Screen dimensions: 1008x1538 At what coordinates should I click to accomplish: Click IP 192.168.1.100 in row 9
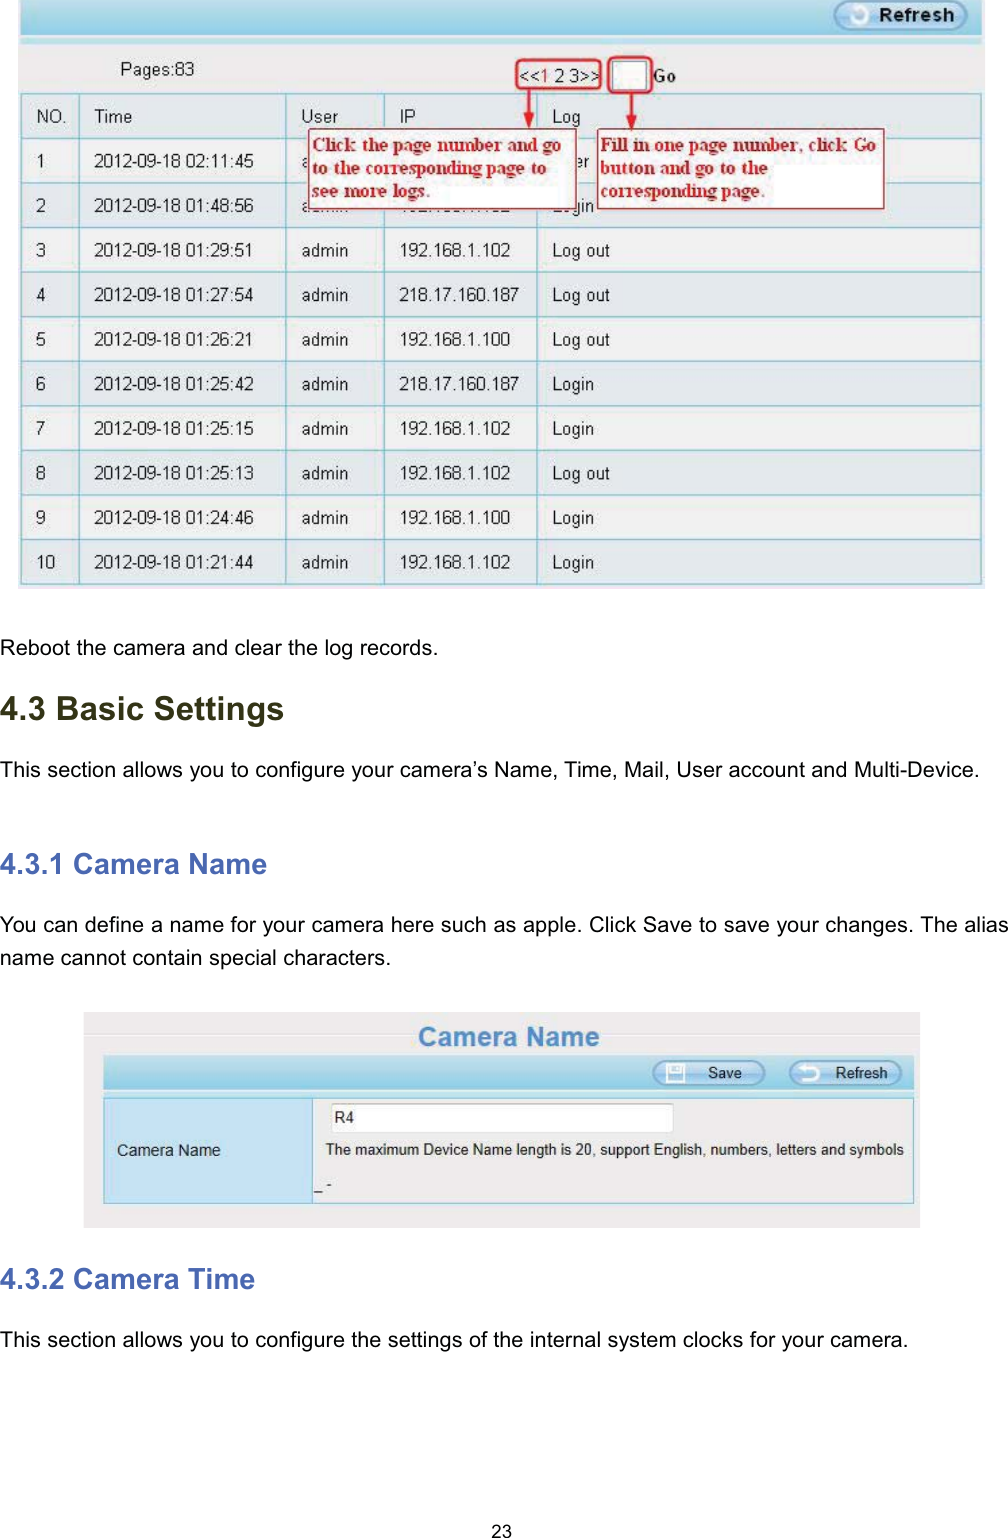click(455, 518)
